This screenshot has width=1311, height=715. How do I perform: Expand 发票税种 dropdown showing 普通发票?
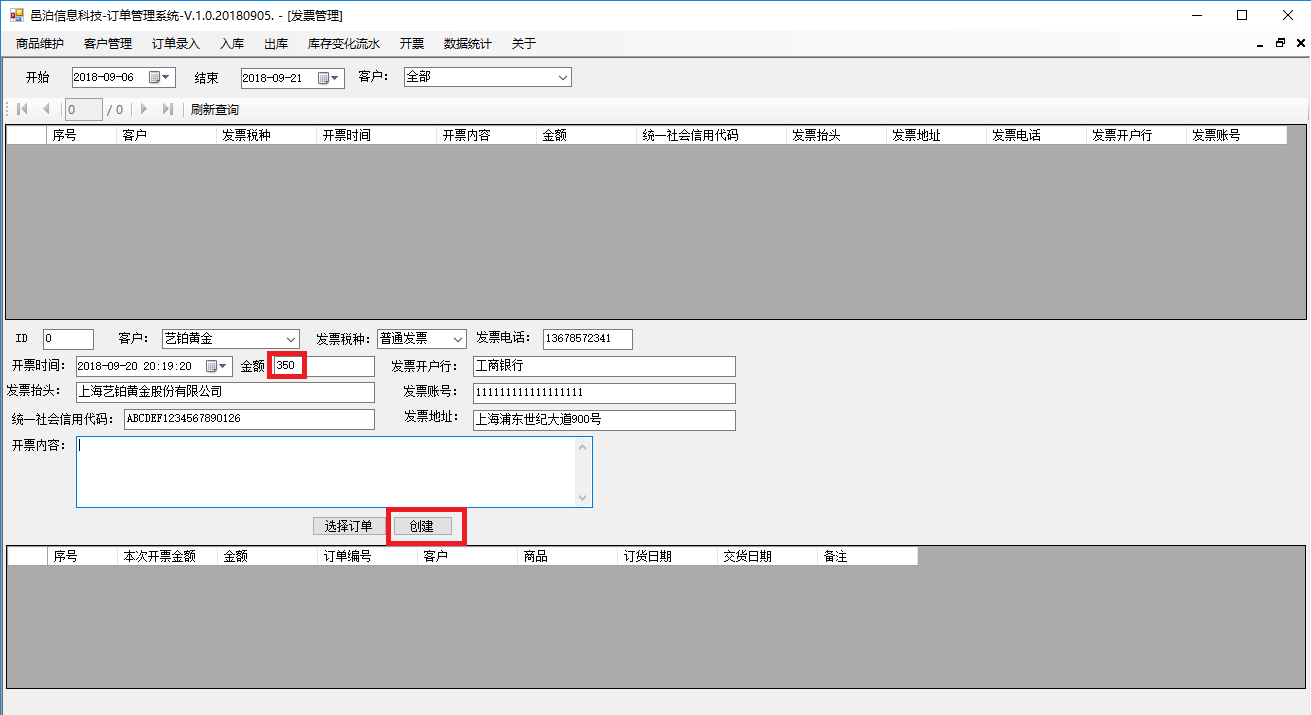[458, 339]
